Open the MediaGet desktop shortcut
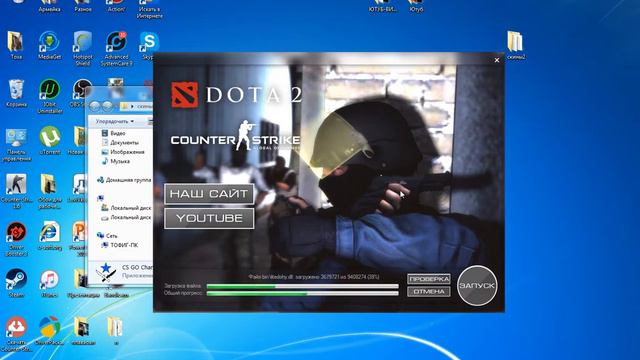Screen dimensions: 640x360 point(49,46)
